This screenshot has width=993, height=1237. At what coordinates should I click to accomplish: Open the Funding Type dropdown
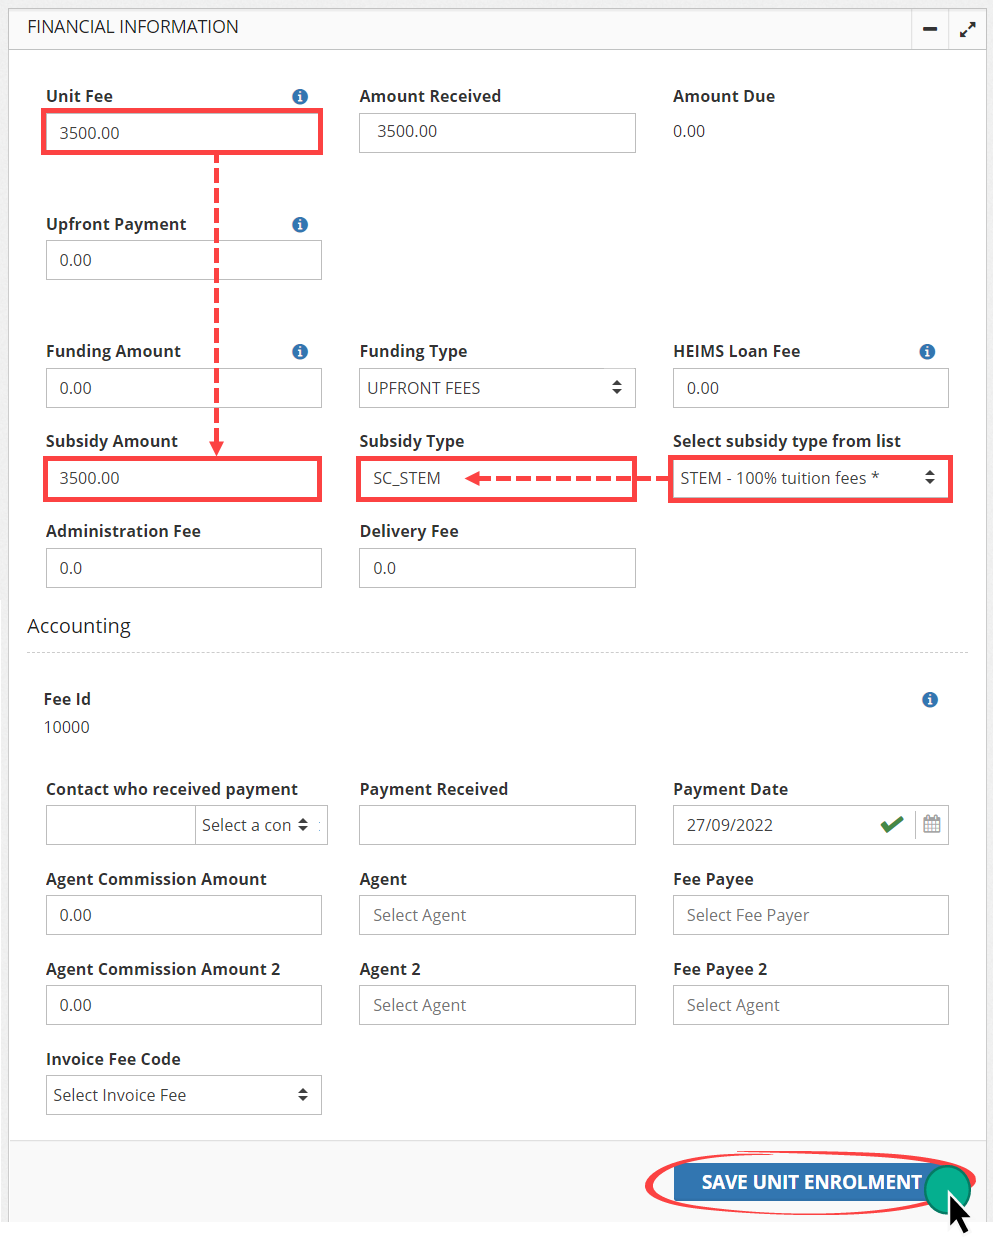(x=497, y=388)
